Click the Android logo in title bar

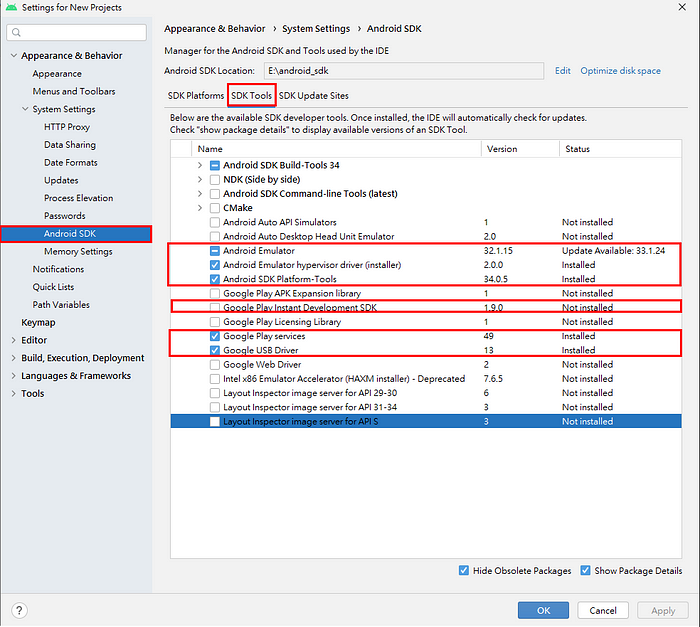point(11,7)
